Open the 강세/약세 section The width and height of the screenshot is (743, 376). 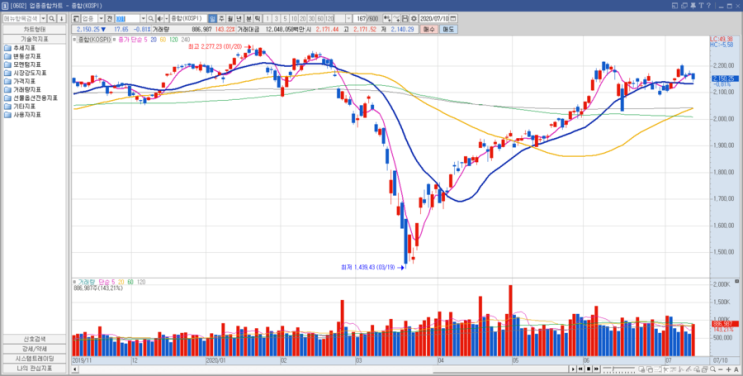tap(34, 348)
